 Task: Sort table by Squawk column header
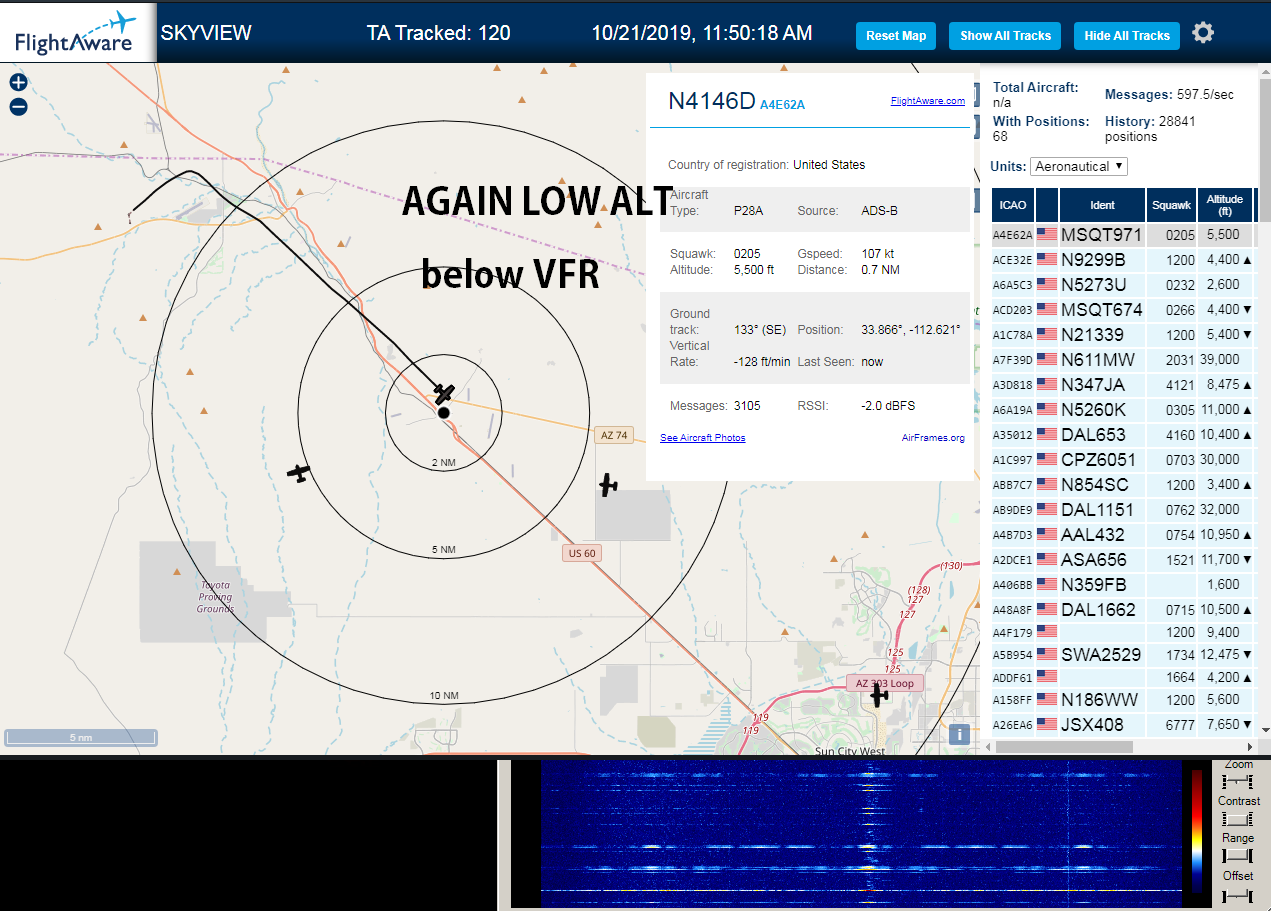[x=1171, y=205]
